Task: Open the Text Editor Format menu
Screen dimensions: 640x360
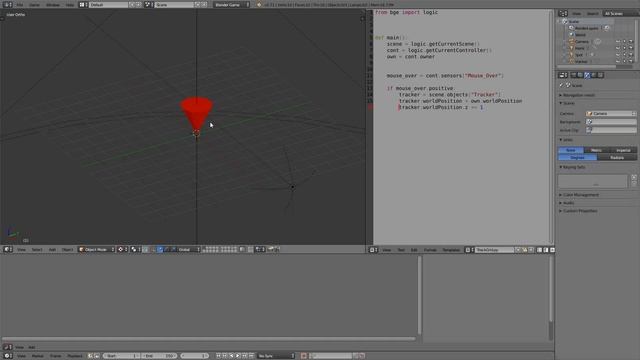Action: coord(430,250)
